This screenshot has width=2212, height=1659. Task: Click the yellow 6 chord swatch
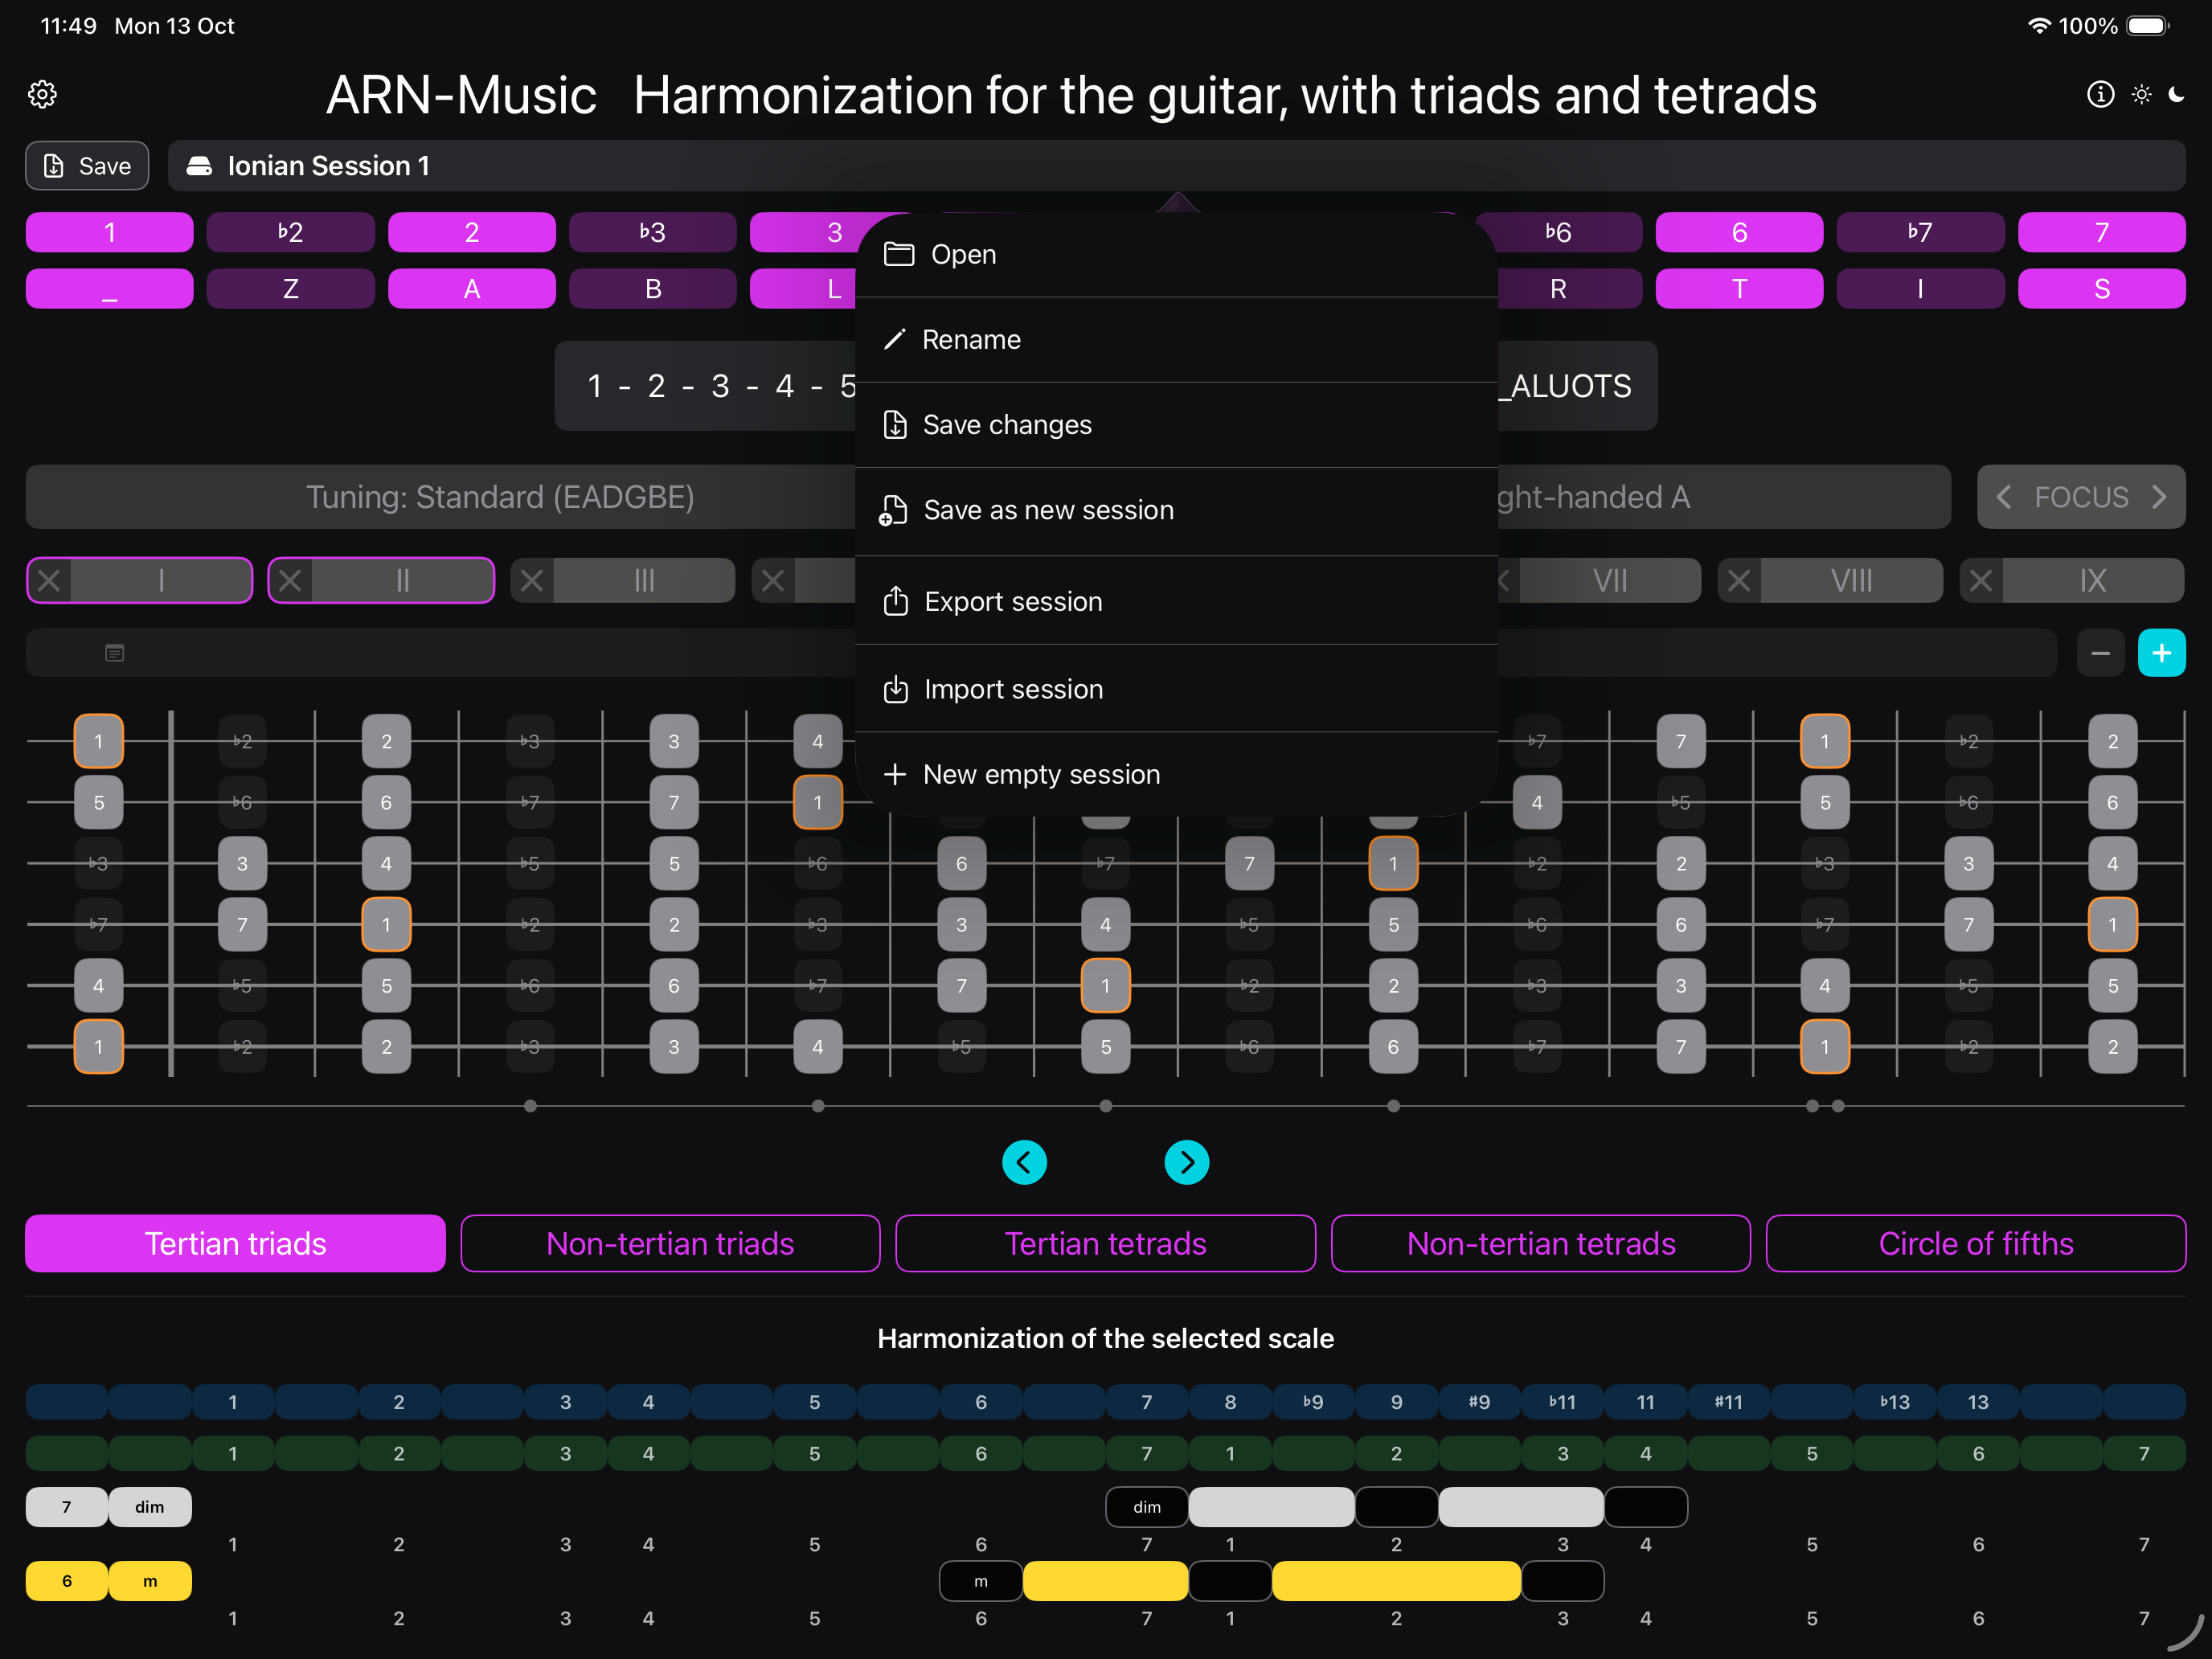coord(66,1581)
